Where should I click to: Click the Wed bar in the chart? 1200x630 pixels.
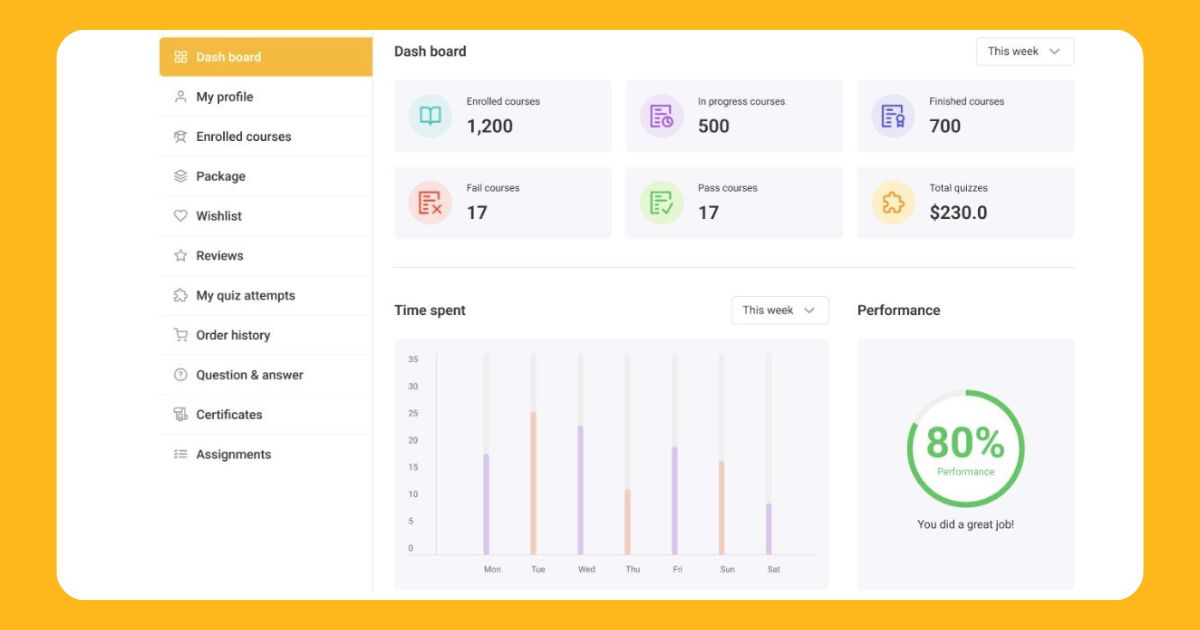tap(580, 490)
